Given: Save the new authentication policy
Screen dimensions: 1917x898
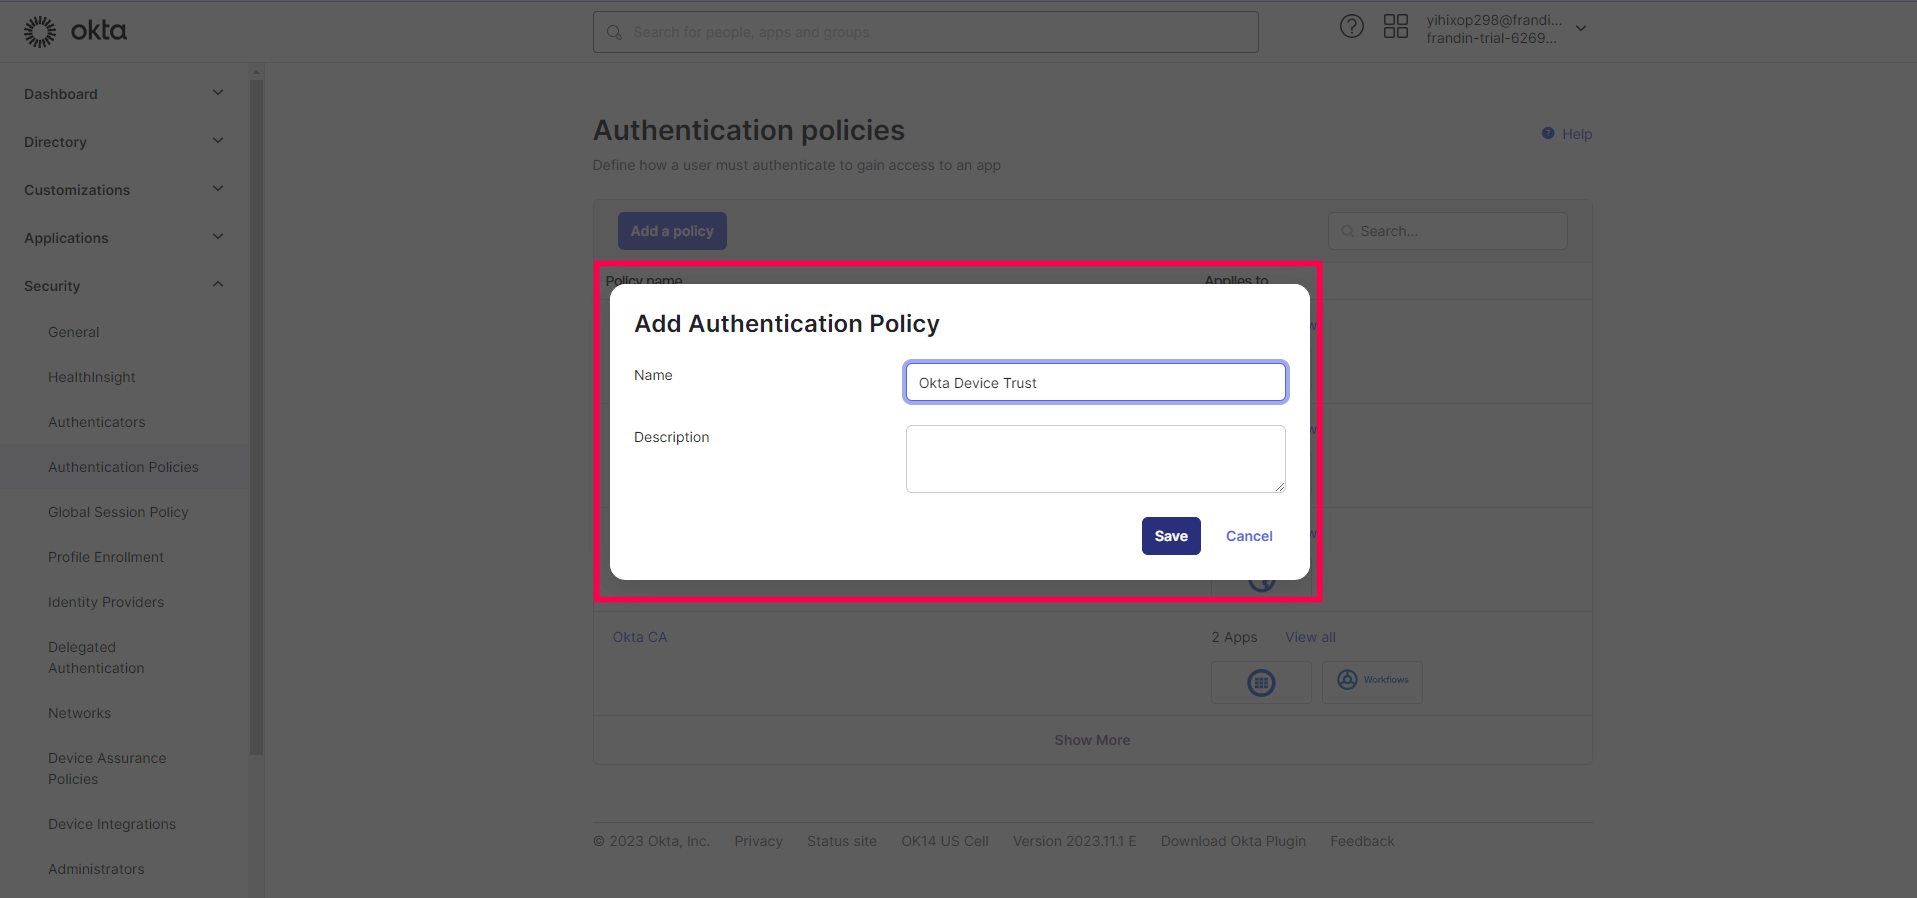Looking at the screenshot, I should click(1170, 536).
